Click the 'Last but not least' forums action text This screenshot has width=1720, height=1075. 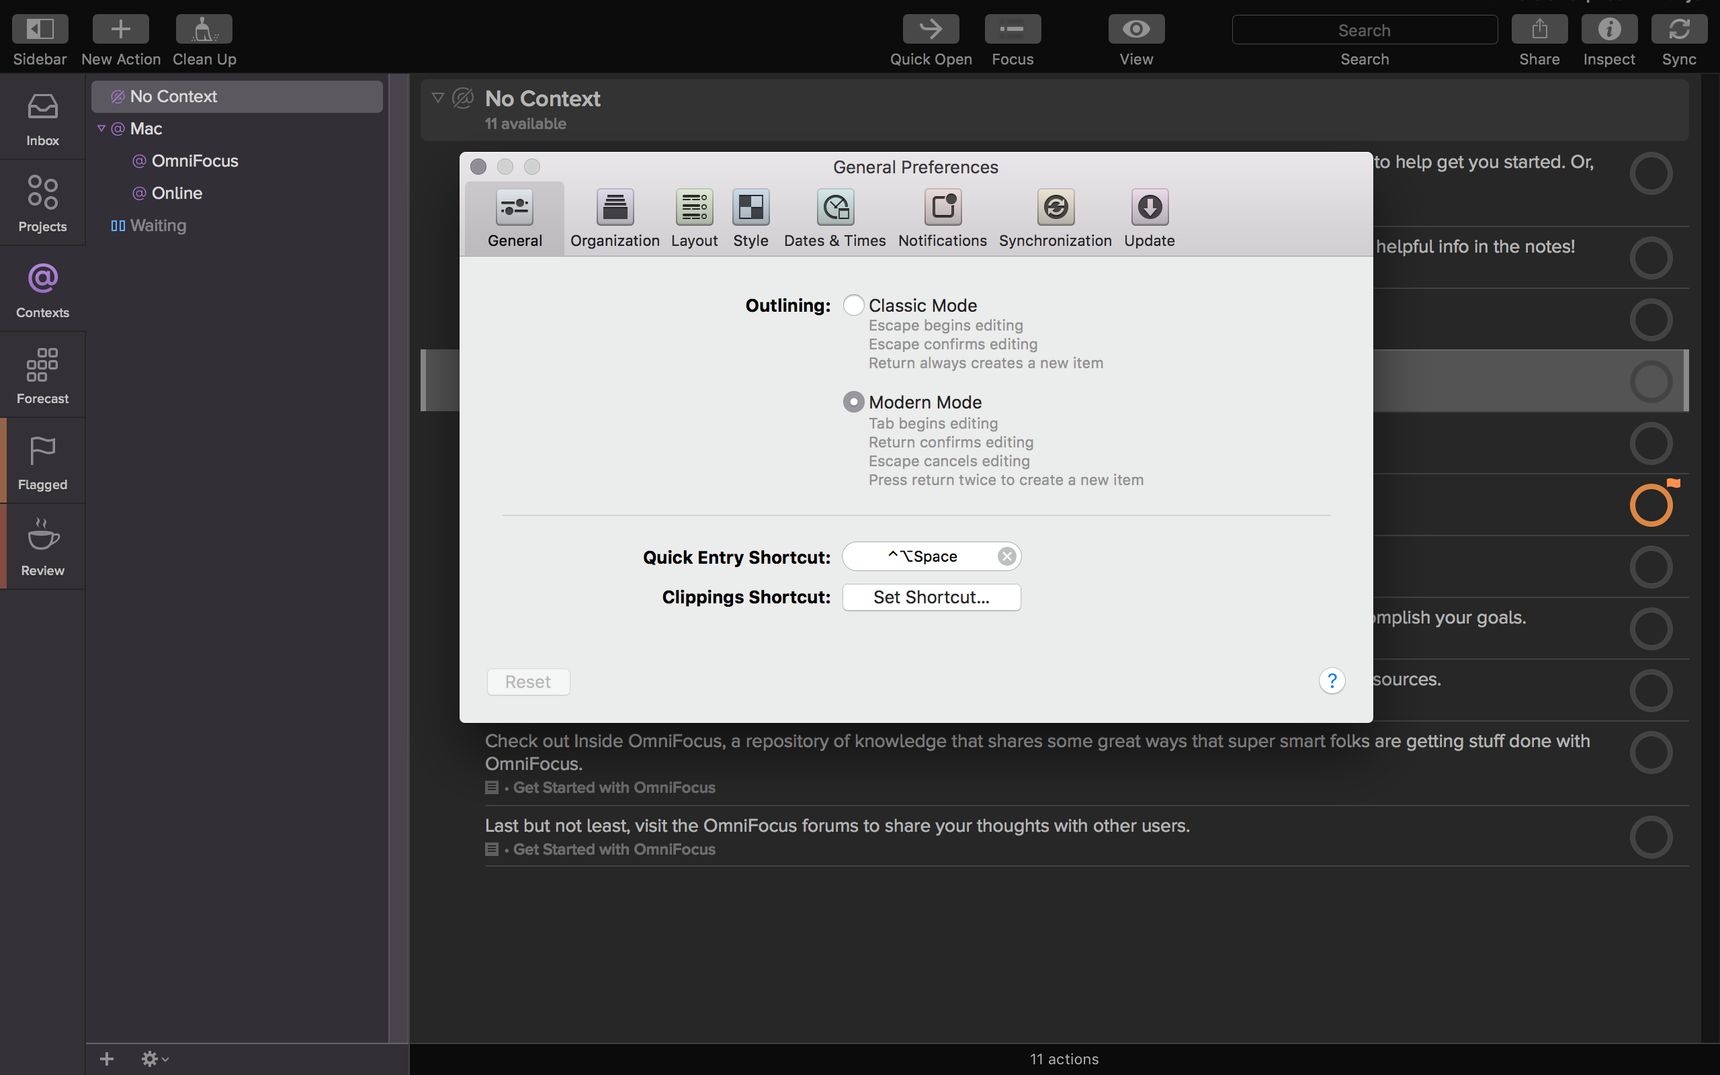pos(837,826)
